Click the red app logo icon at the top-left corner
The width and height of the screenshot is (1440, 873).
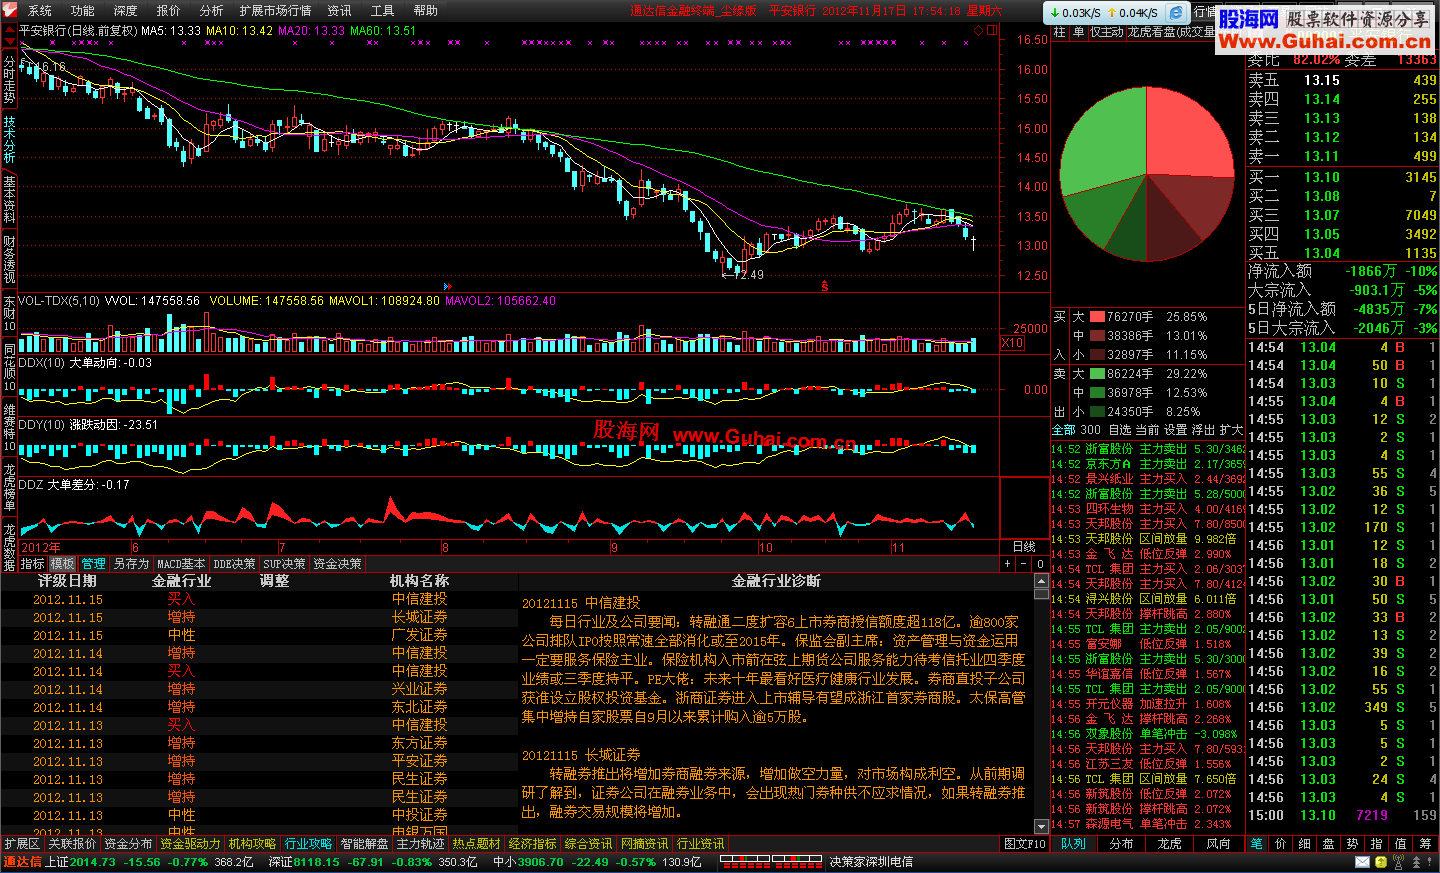(x=9, y=11)
